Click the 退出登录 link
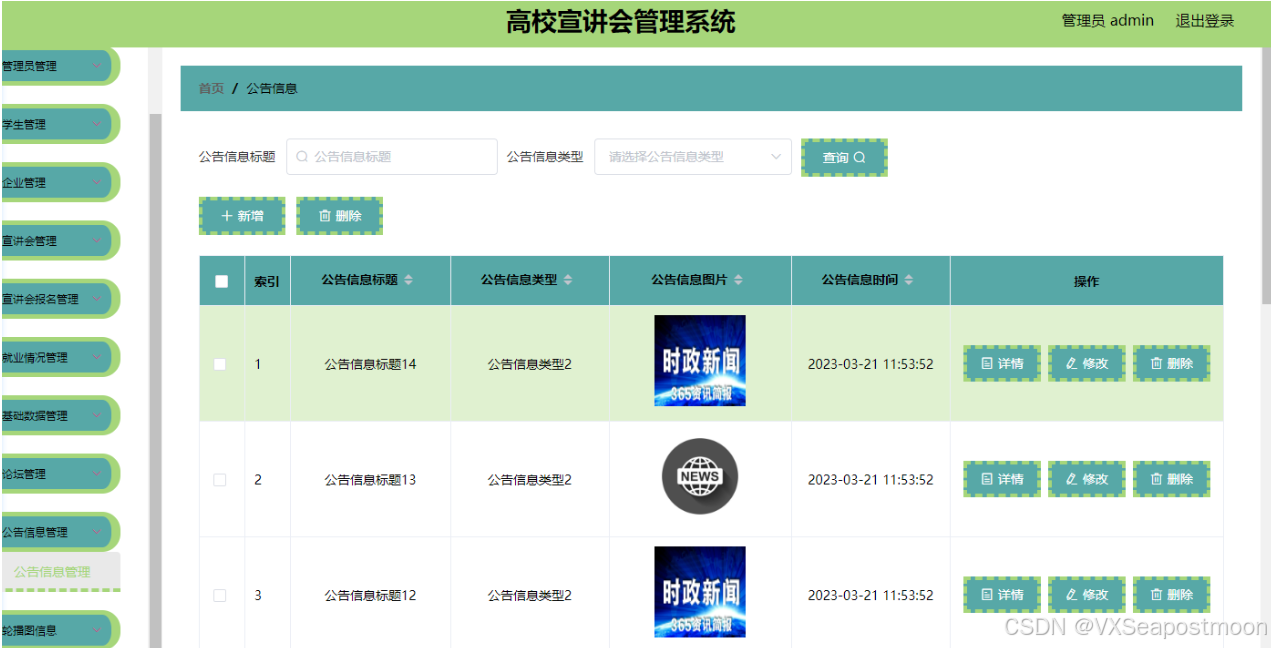The image size is (1271, 648). click(x=1205, y=20)
